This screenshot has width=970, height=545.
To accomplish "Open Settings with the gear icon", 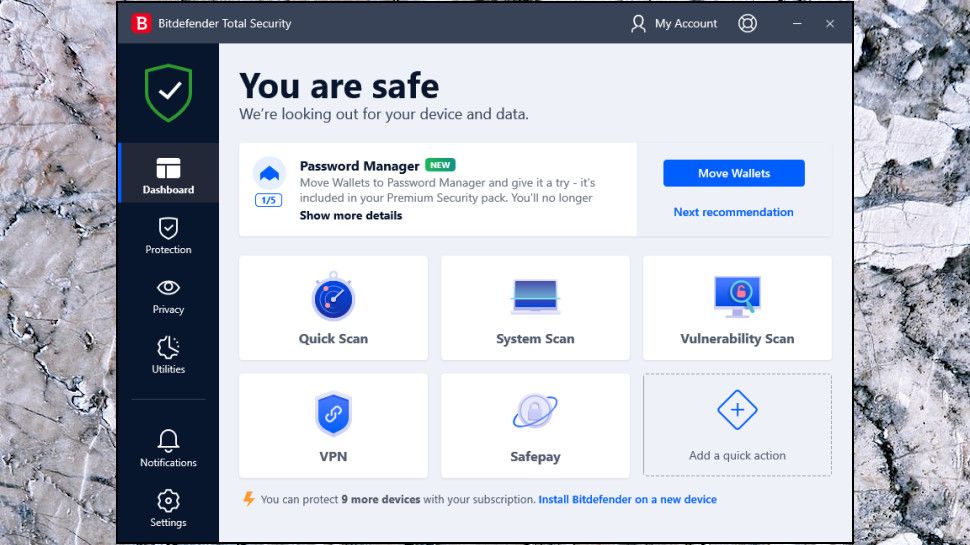I will coord(168,509).
